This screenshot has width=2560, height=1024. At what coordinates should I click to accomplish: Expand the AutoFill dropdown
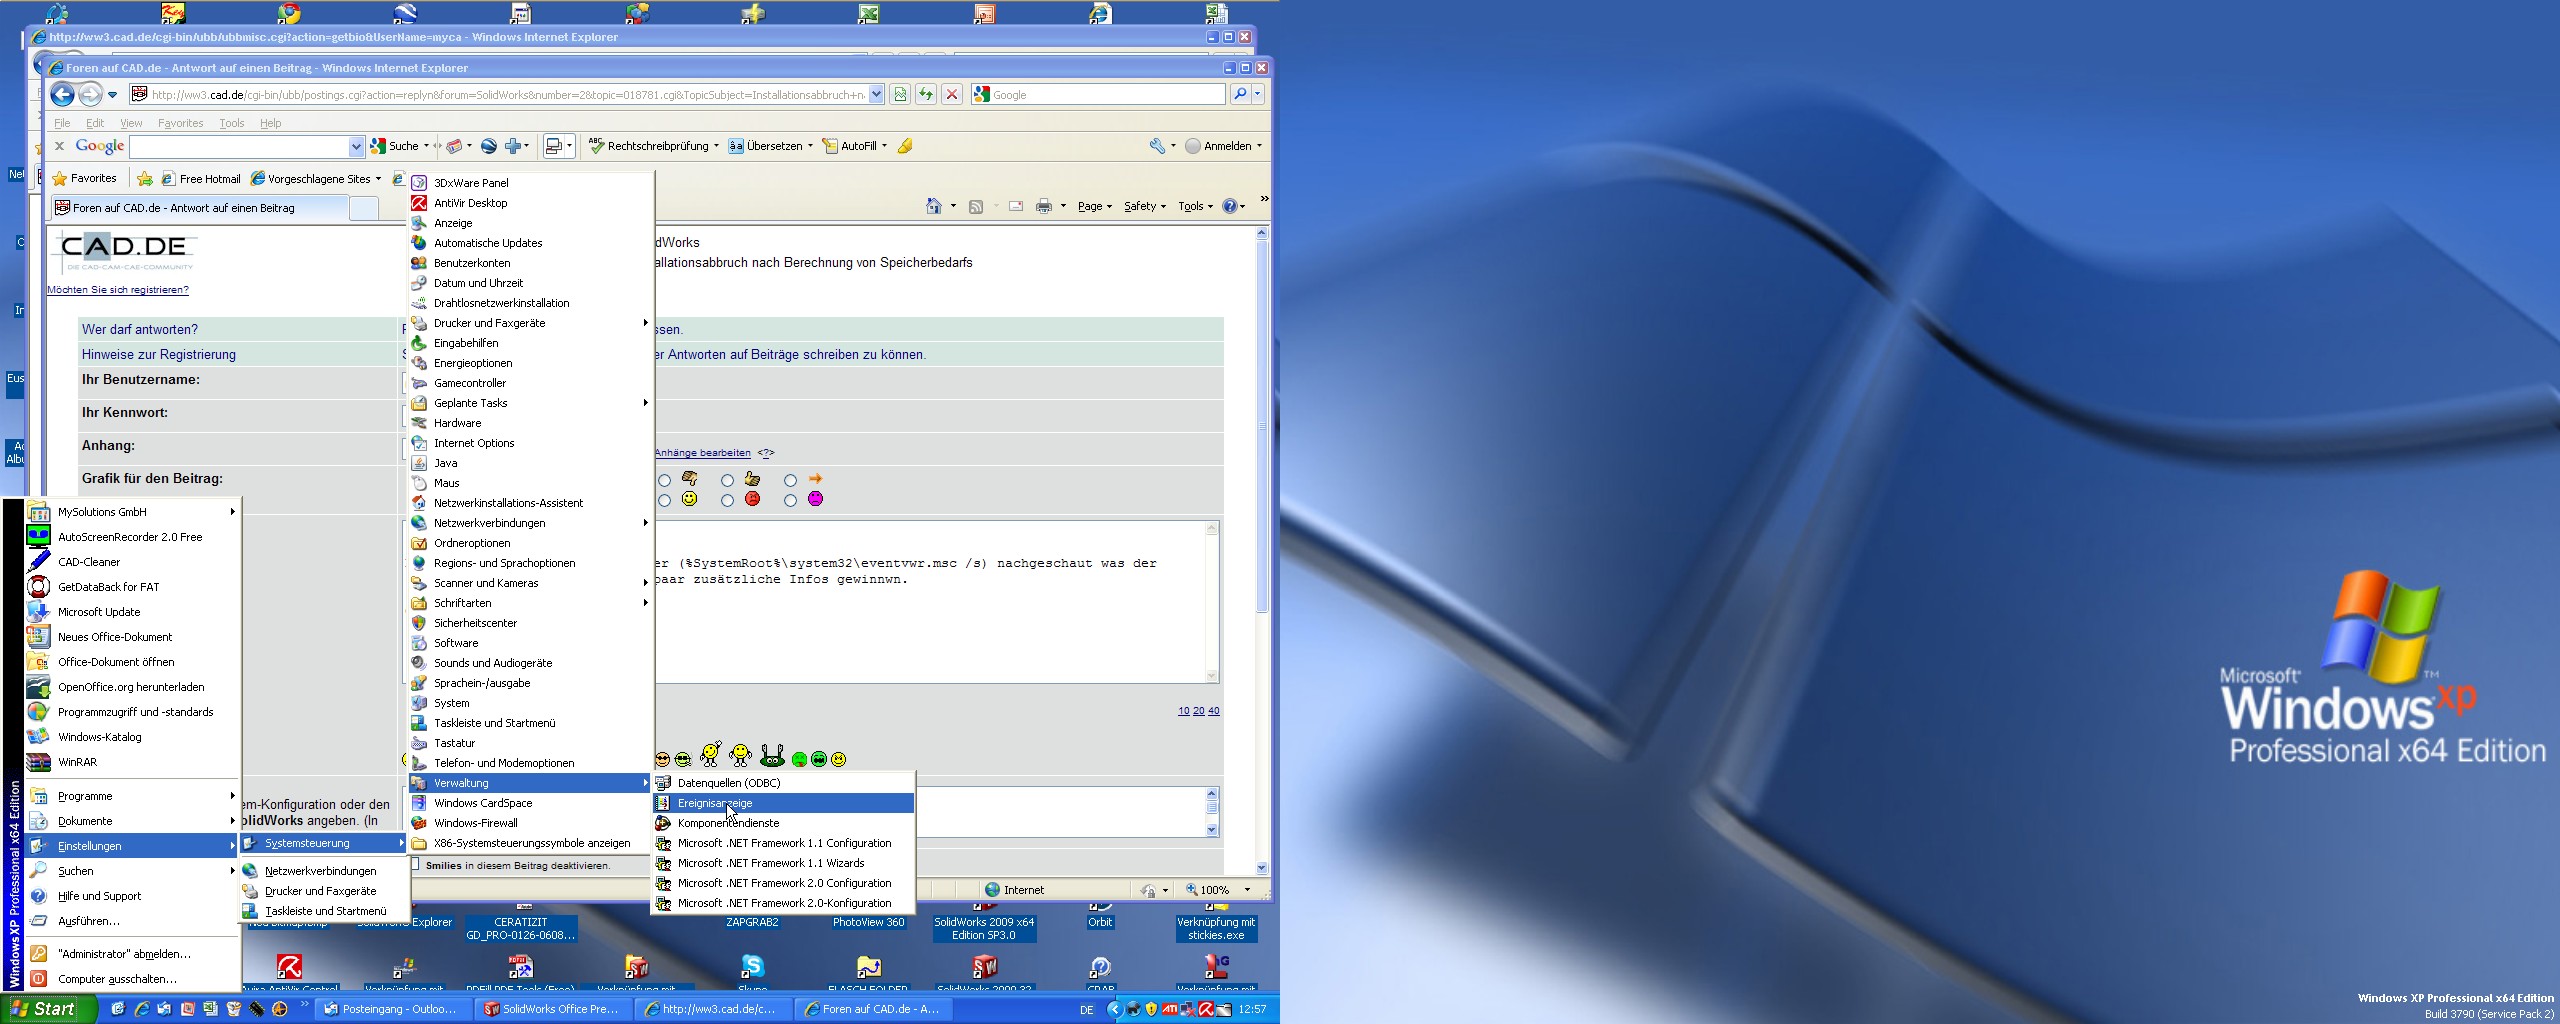click(885, 146)
